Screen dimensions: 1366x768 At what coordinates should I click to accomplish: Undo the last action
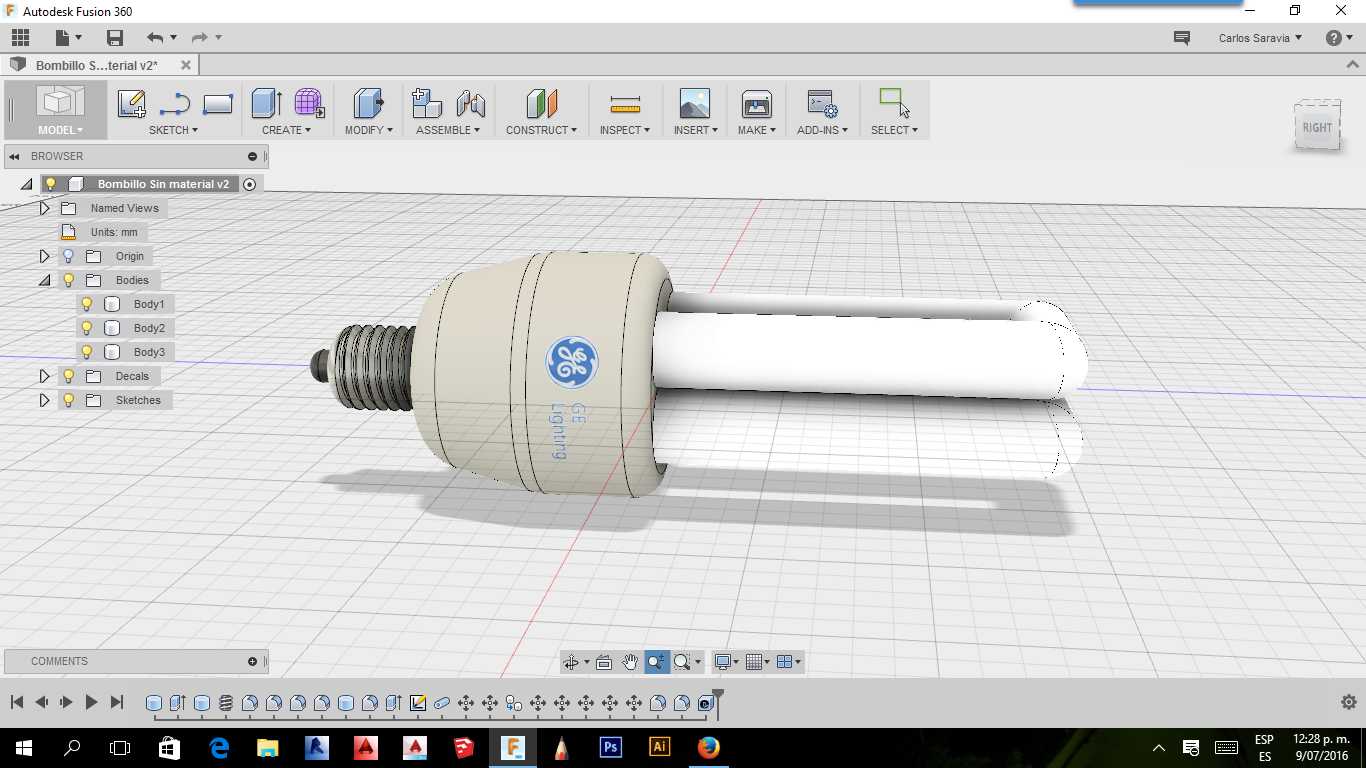pyautogui.click(x=155, y=38)
